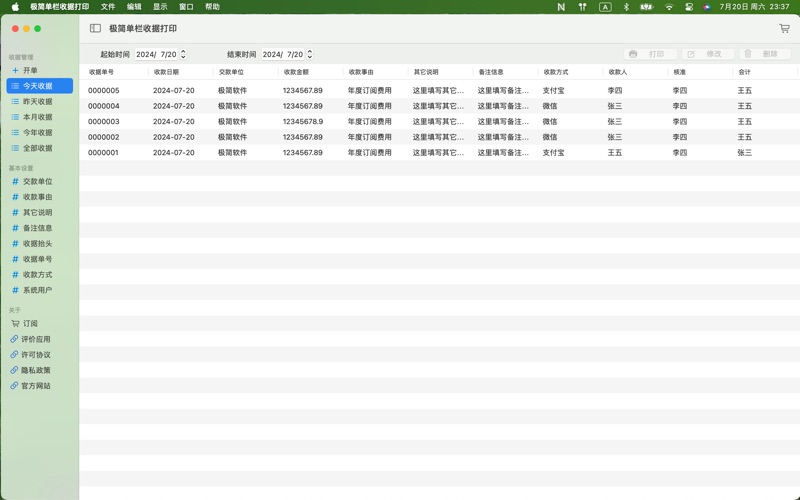Click the 打印 button
This screenshot has height=500, width=800.
click(650, 54)
